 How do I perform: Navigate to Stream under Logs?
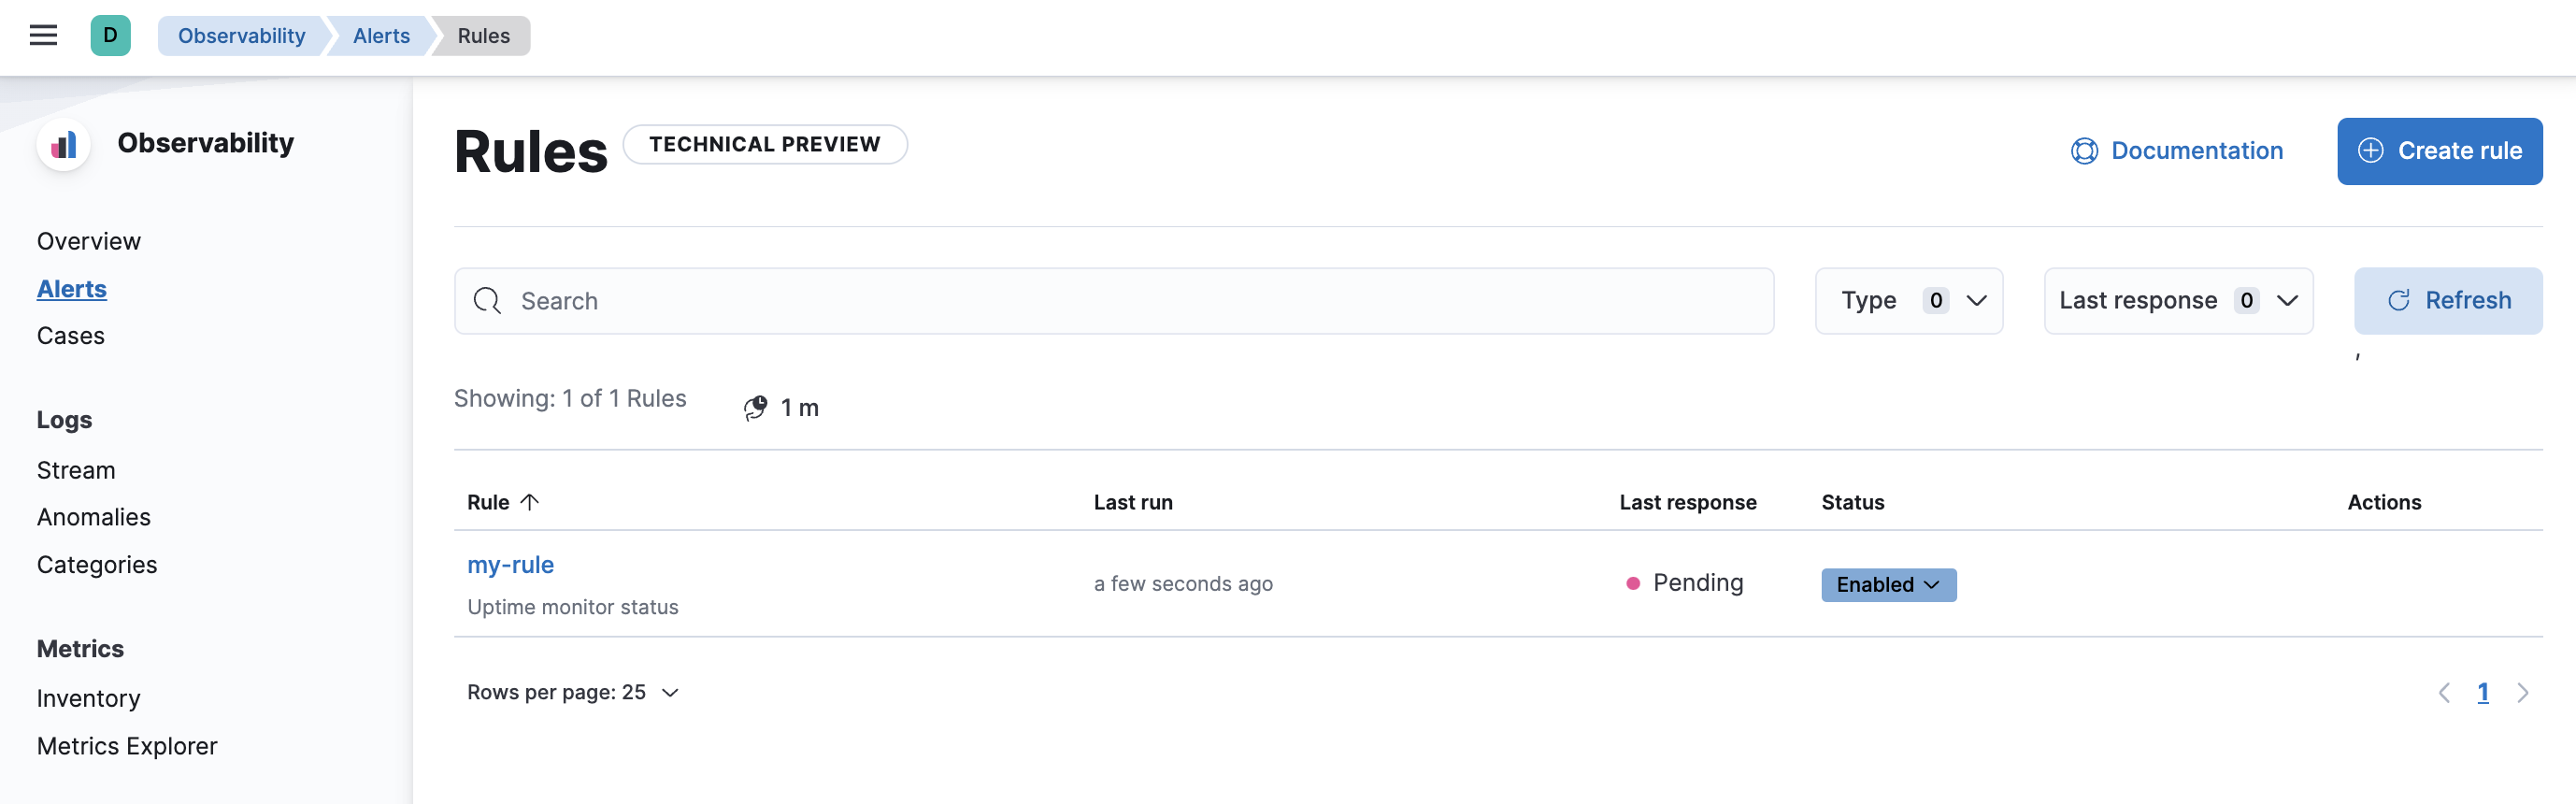point(76,469)
